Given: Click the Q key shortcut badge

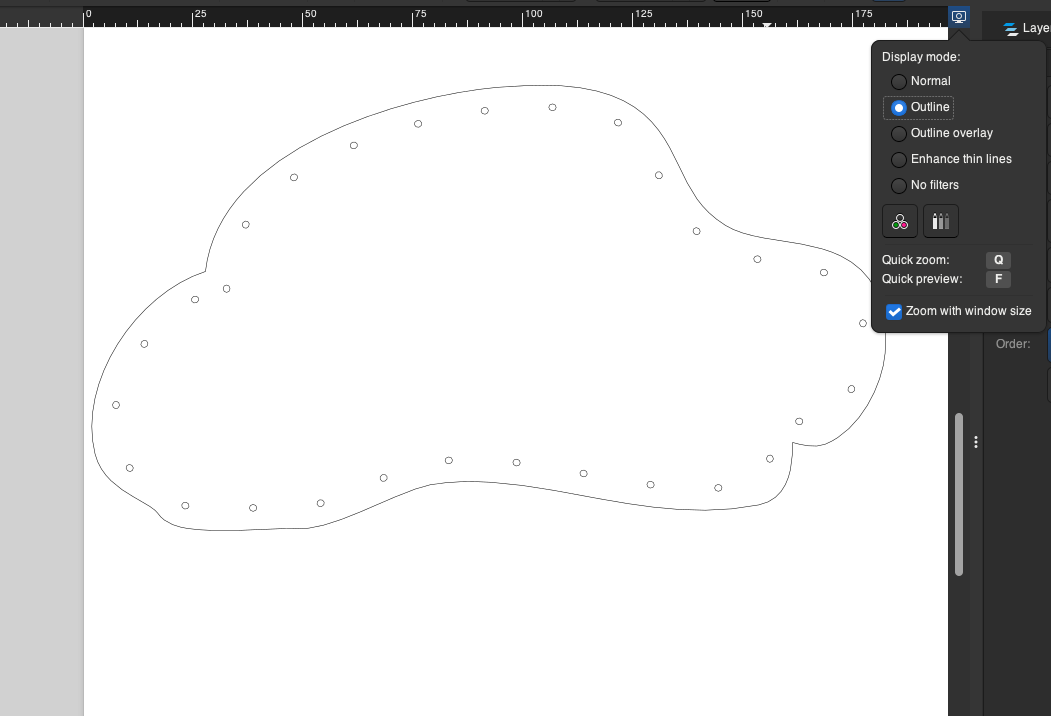Looking at the screenshot, I should tap(998, 260).
